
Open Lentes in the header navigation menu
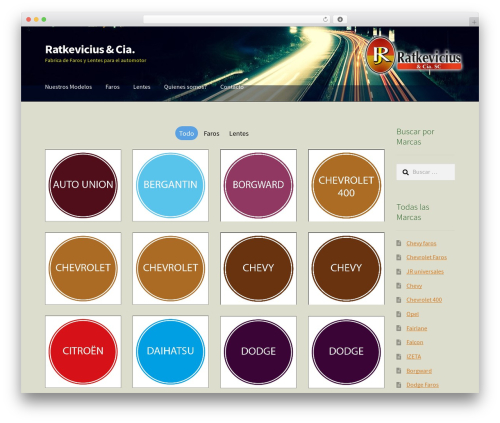click(142, 87)
